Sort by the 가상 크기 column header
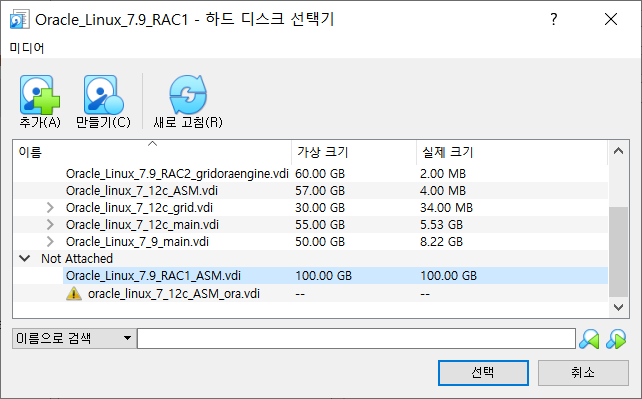The height and width of the screenshot is (399, 642). point(354,152)
